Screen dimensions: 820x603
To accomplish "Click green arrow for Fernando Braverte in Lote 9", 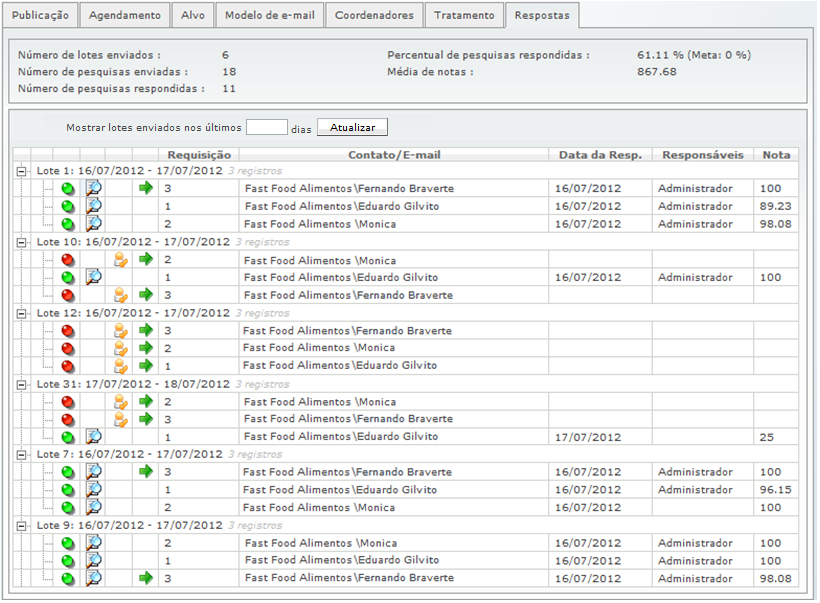I will pos(145,578).
